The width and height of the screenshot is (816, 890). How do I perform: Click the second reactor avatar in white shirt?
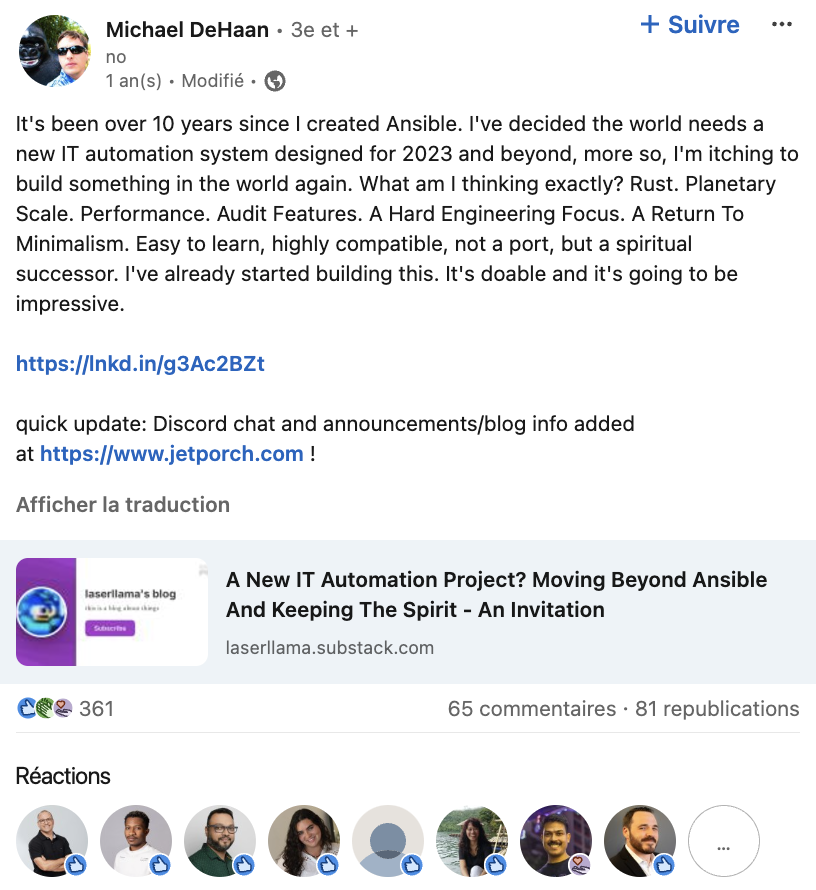[x=136, y=841]
